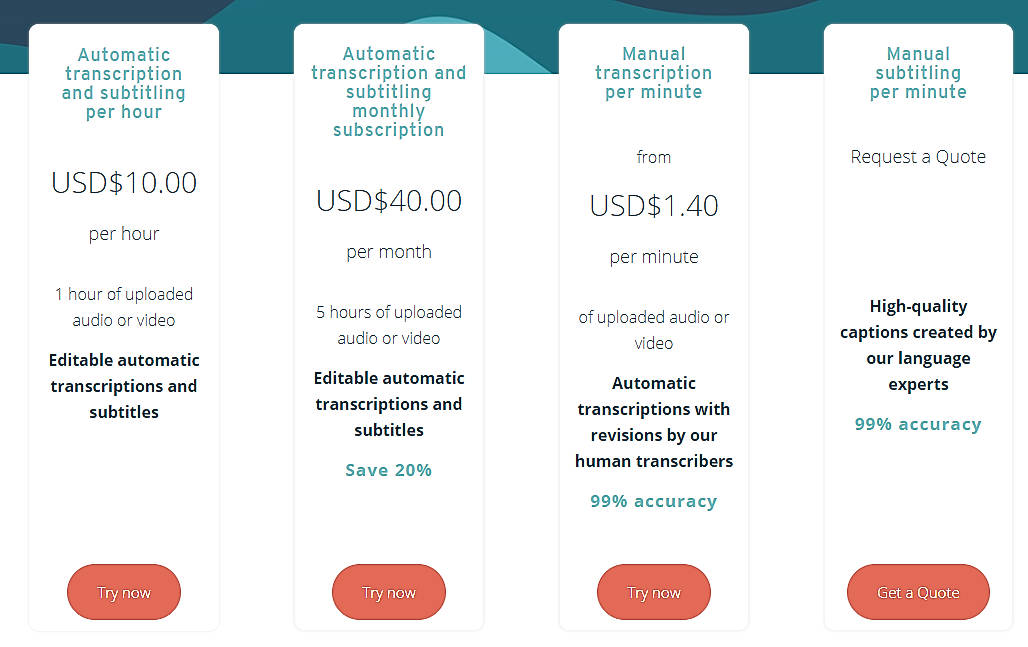Click the USD$1.40 price label
This screenshot has width=1028, height=647.
click(x=653, y=206)
